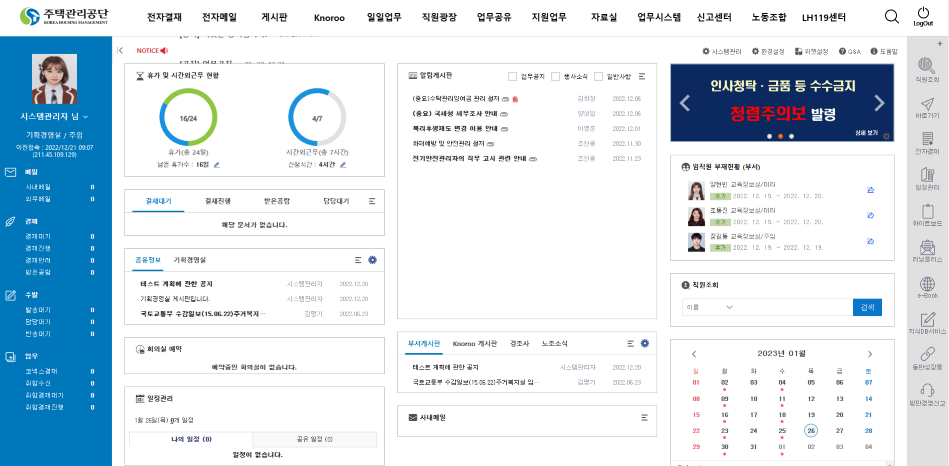Open 전자결재 in the top menu
Viewport: 949px width, 466px height.
pyautogui.click(x=166, y=17)
